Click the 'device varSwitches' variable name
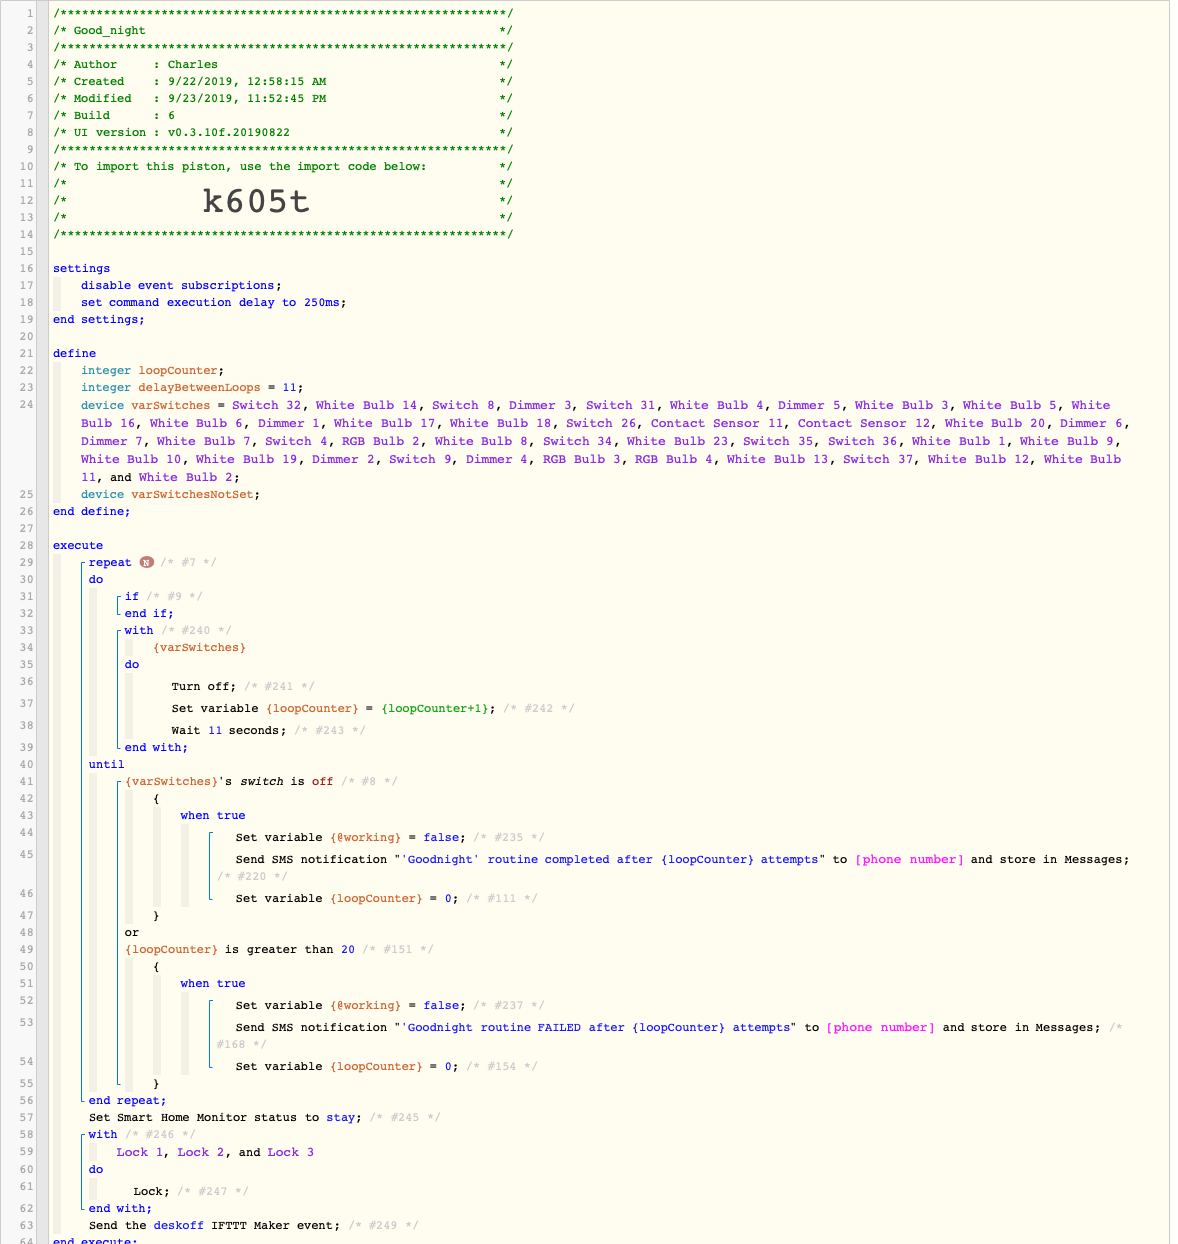Image resolution: width=1178 pixels, height=1244 pixels. click(x=171, y=405)
